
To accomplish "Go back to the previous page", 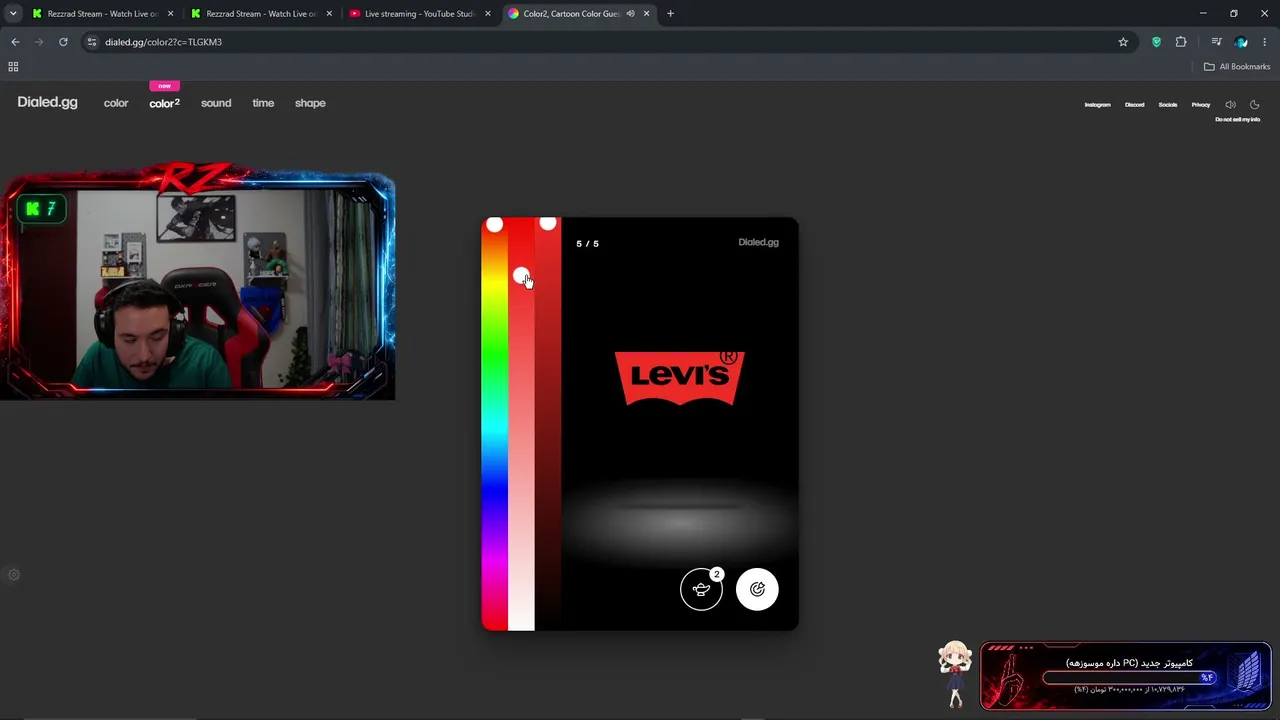I will (15, 42).
